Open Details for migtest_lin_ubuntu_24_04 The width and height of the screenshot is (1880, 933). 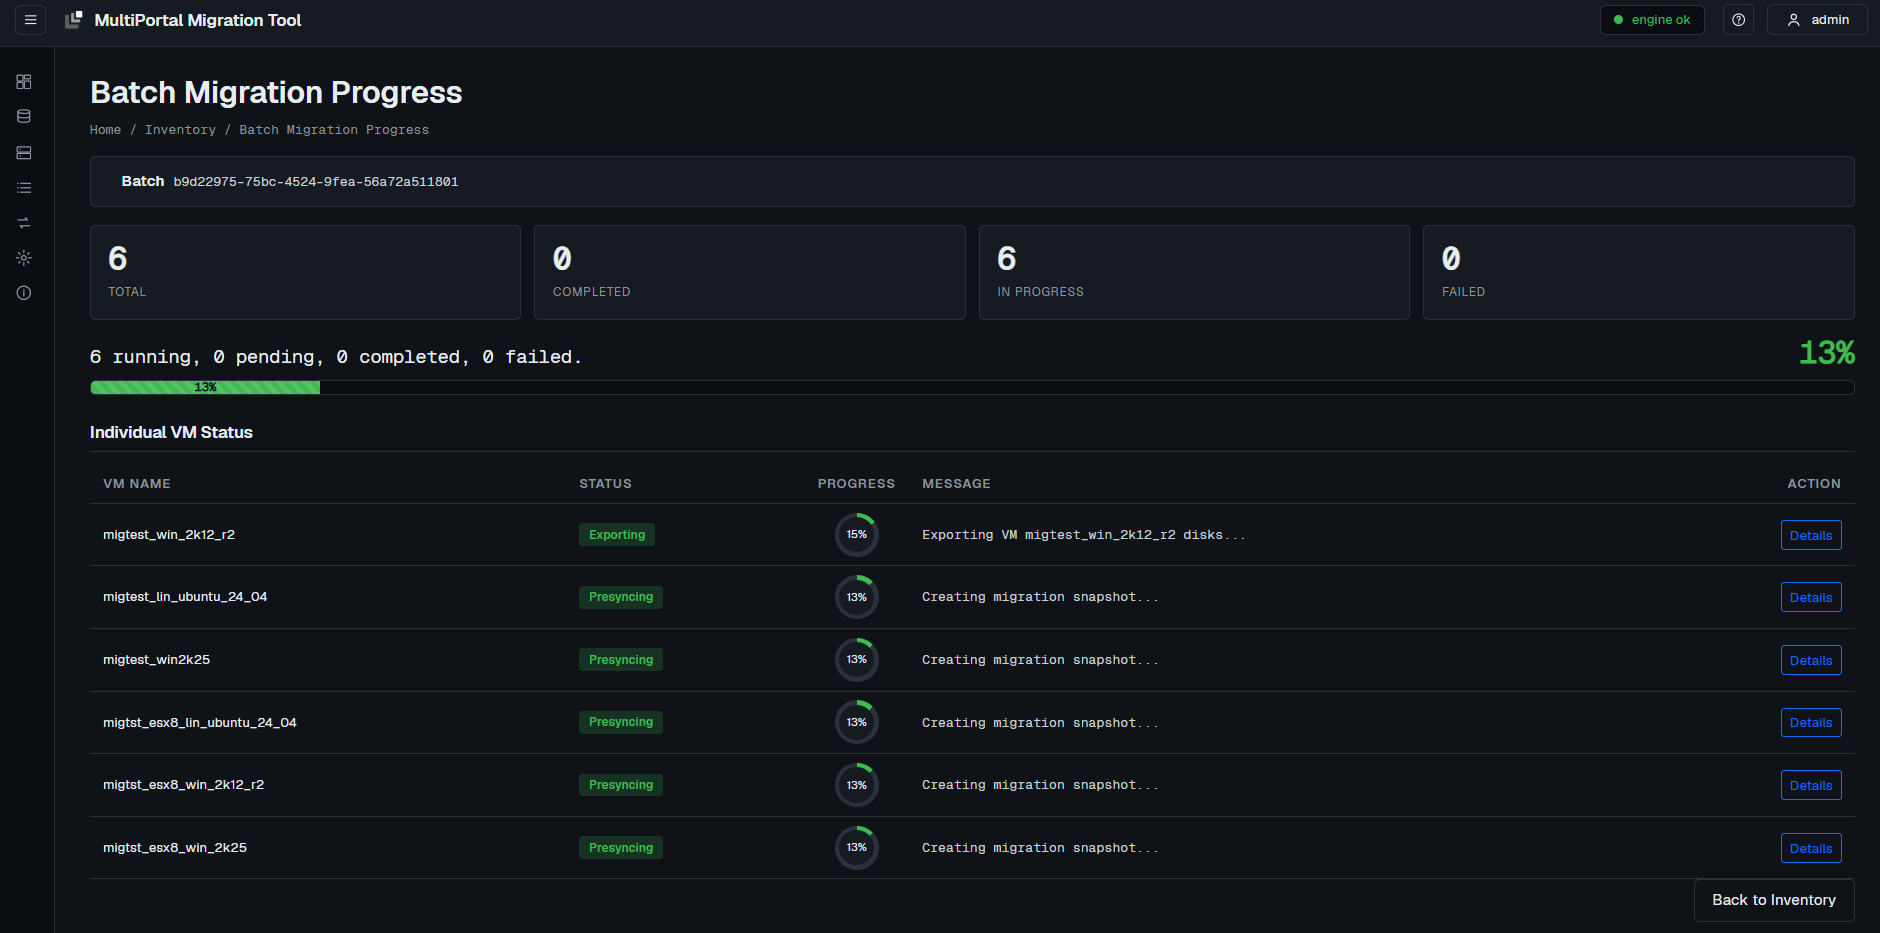coord(1811,597)
